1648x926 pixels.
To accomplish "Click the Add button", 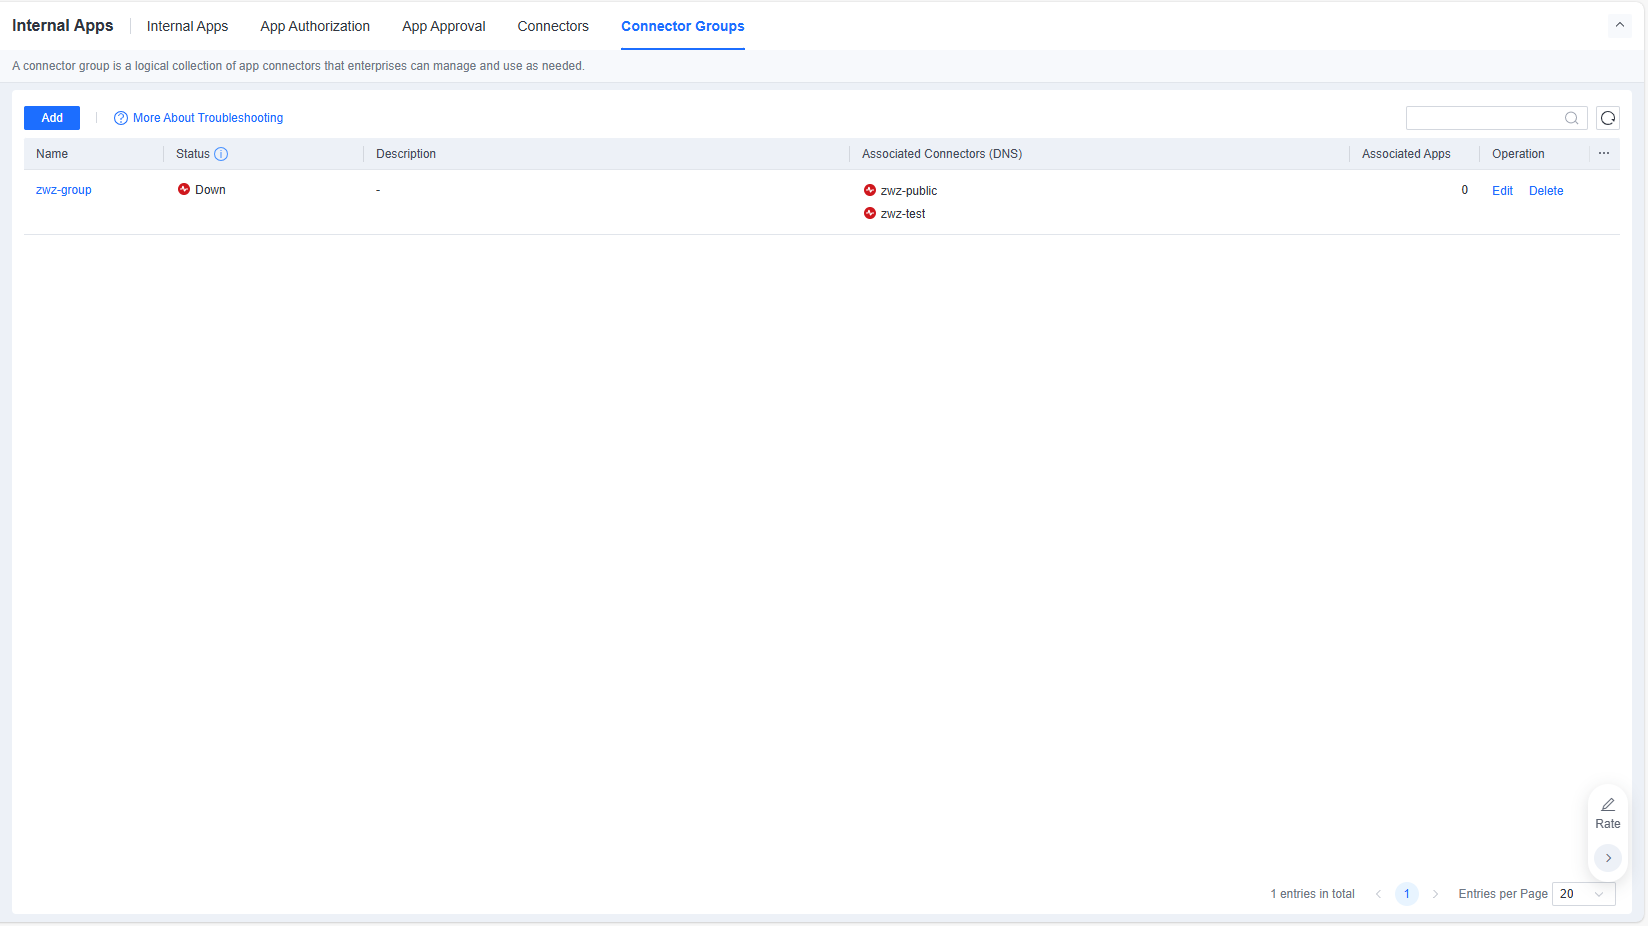I will tap(52, 118).
